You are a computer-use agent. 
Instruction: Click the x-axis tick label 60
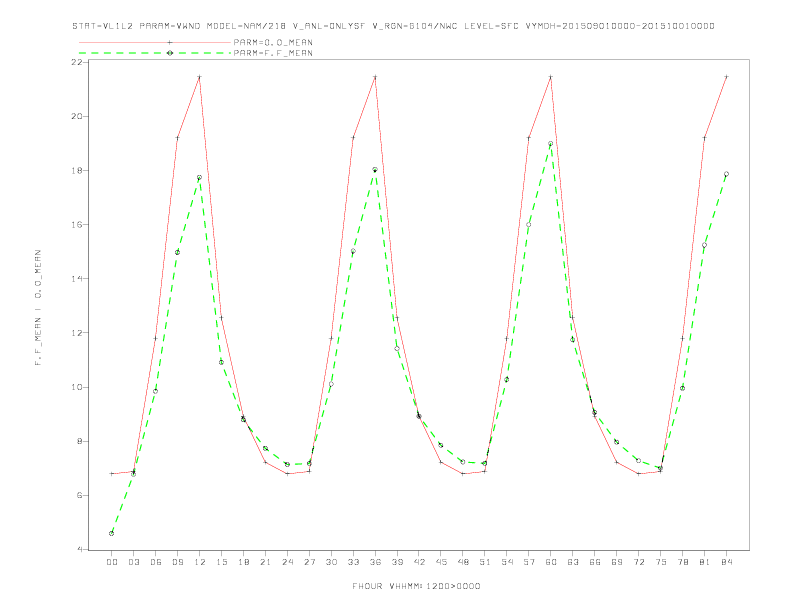pyautogui.click(x=551, y=562)
